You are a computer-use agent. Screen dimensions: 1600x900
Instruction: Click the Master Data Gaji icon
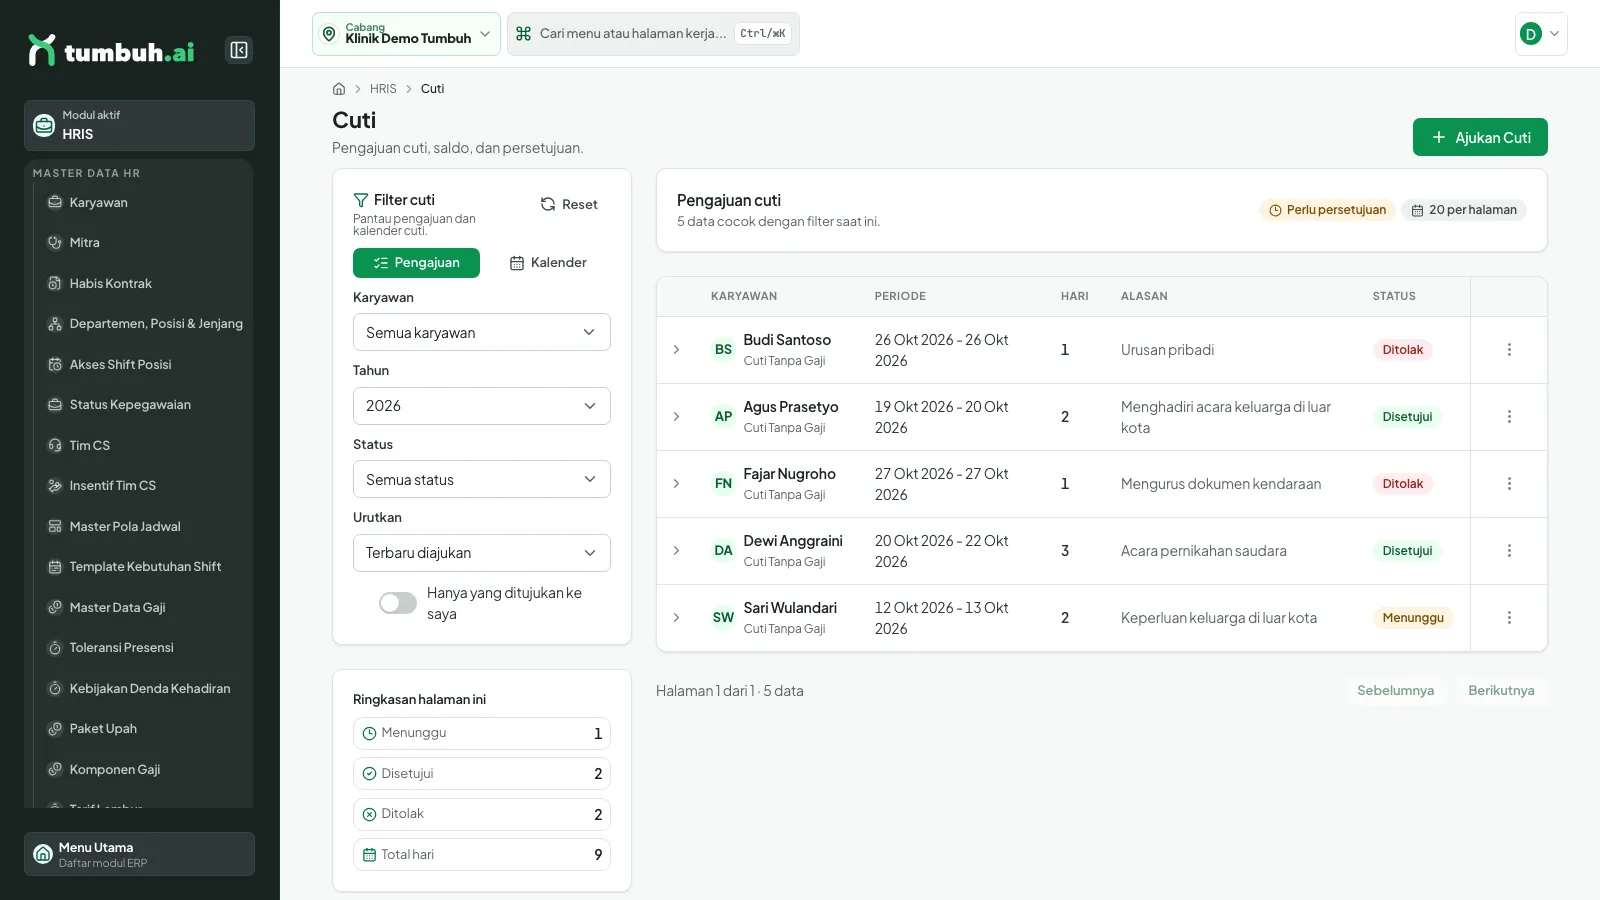point(55,607)
